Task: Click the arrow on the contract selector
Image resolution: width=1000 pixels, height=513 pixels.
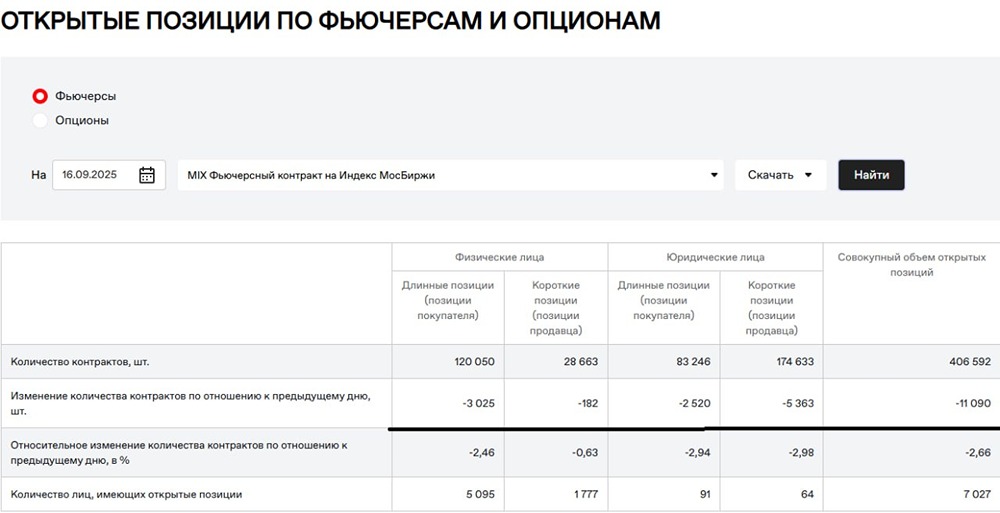Action: (x=715, y=175)
